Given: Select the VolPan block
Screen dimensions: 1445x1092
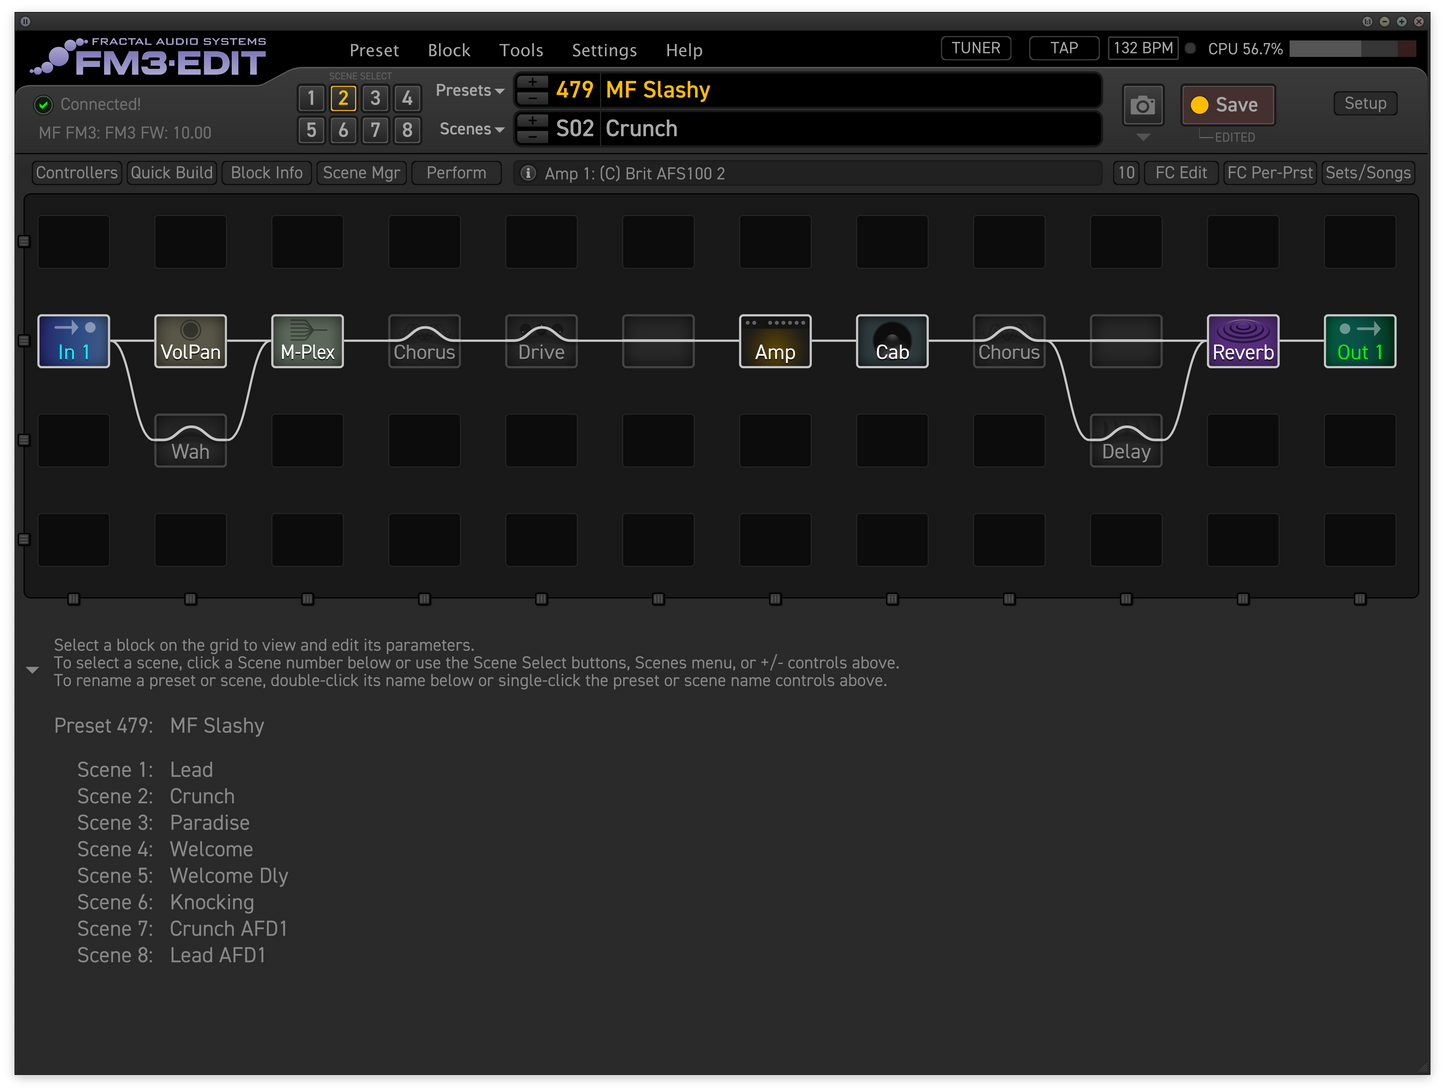Looking at the screenshot, I should pyautogui.click(x=190, y=341).
